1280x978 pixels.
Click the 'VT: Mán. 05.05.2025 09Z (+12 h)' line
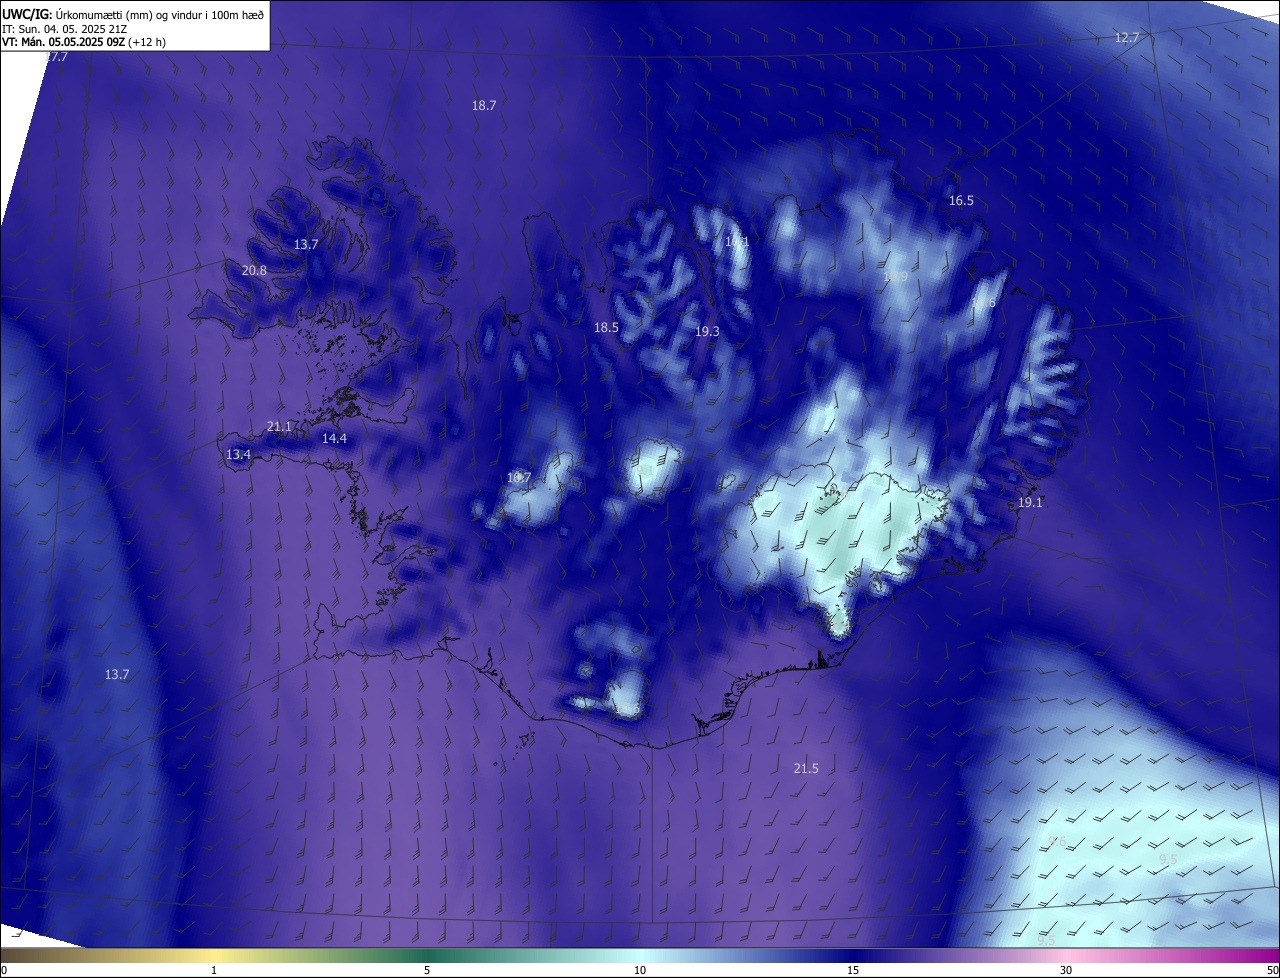[84, 42]
